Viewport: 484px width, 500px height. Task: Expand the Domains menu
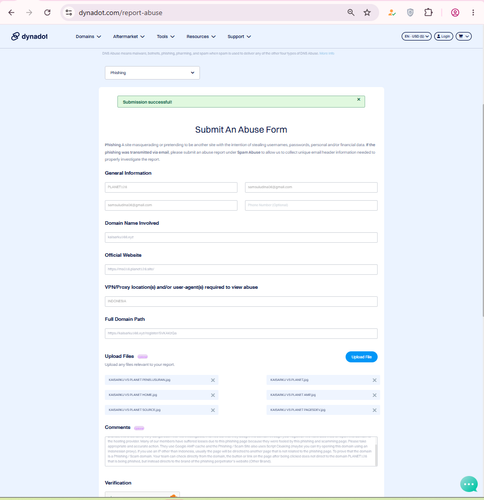88,36
